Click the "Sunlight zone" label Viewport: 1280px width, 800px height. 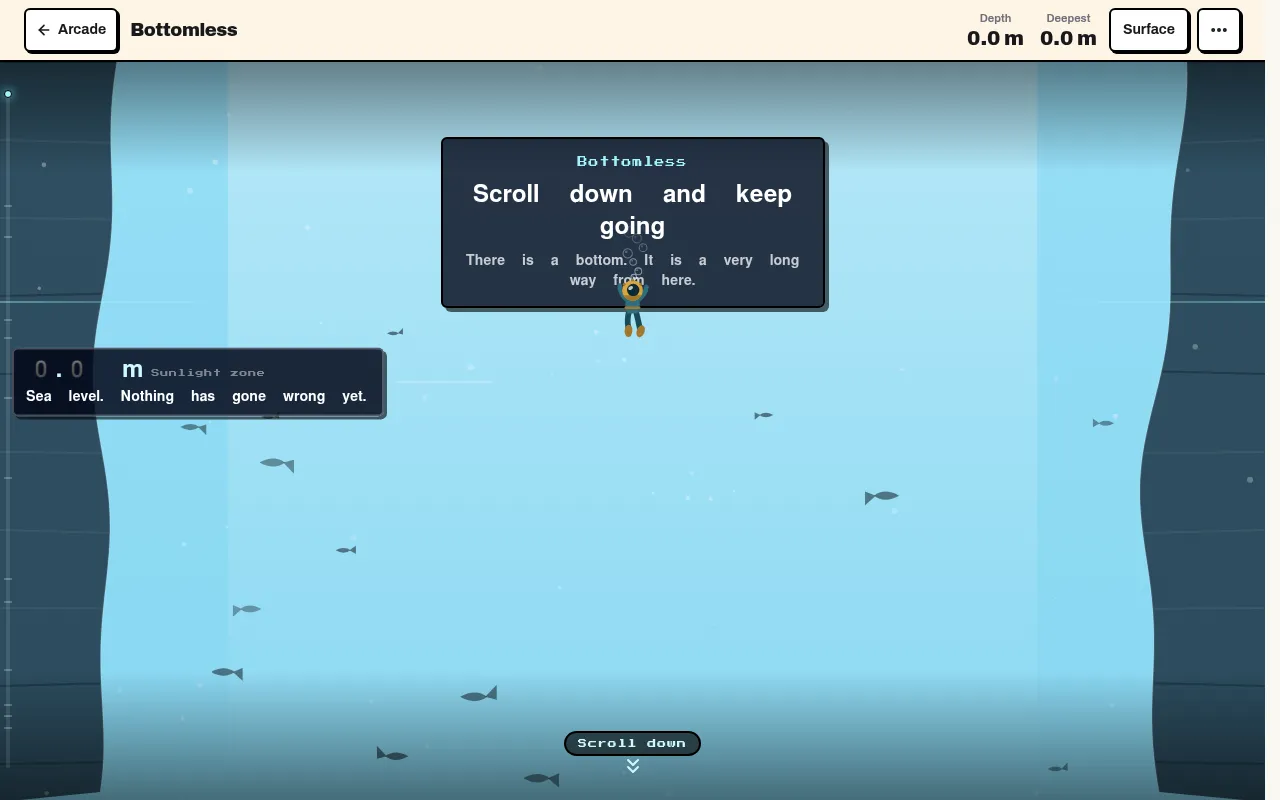coord(208,373)
